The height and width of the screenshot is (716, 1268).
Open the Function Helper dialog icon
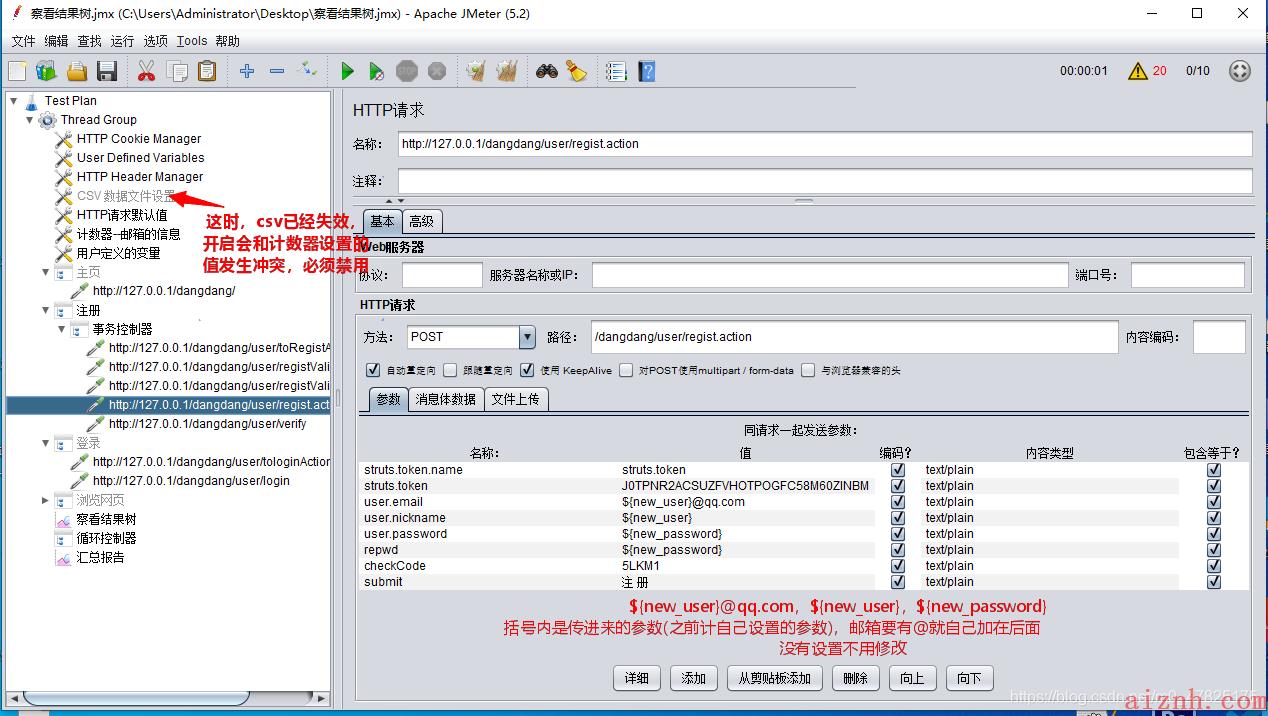[x=616, y=71]
